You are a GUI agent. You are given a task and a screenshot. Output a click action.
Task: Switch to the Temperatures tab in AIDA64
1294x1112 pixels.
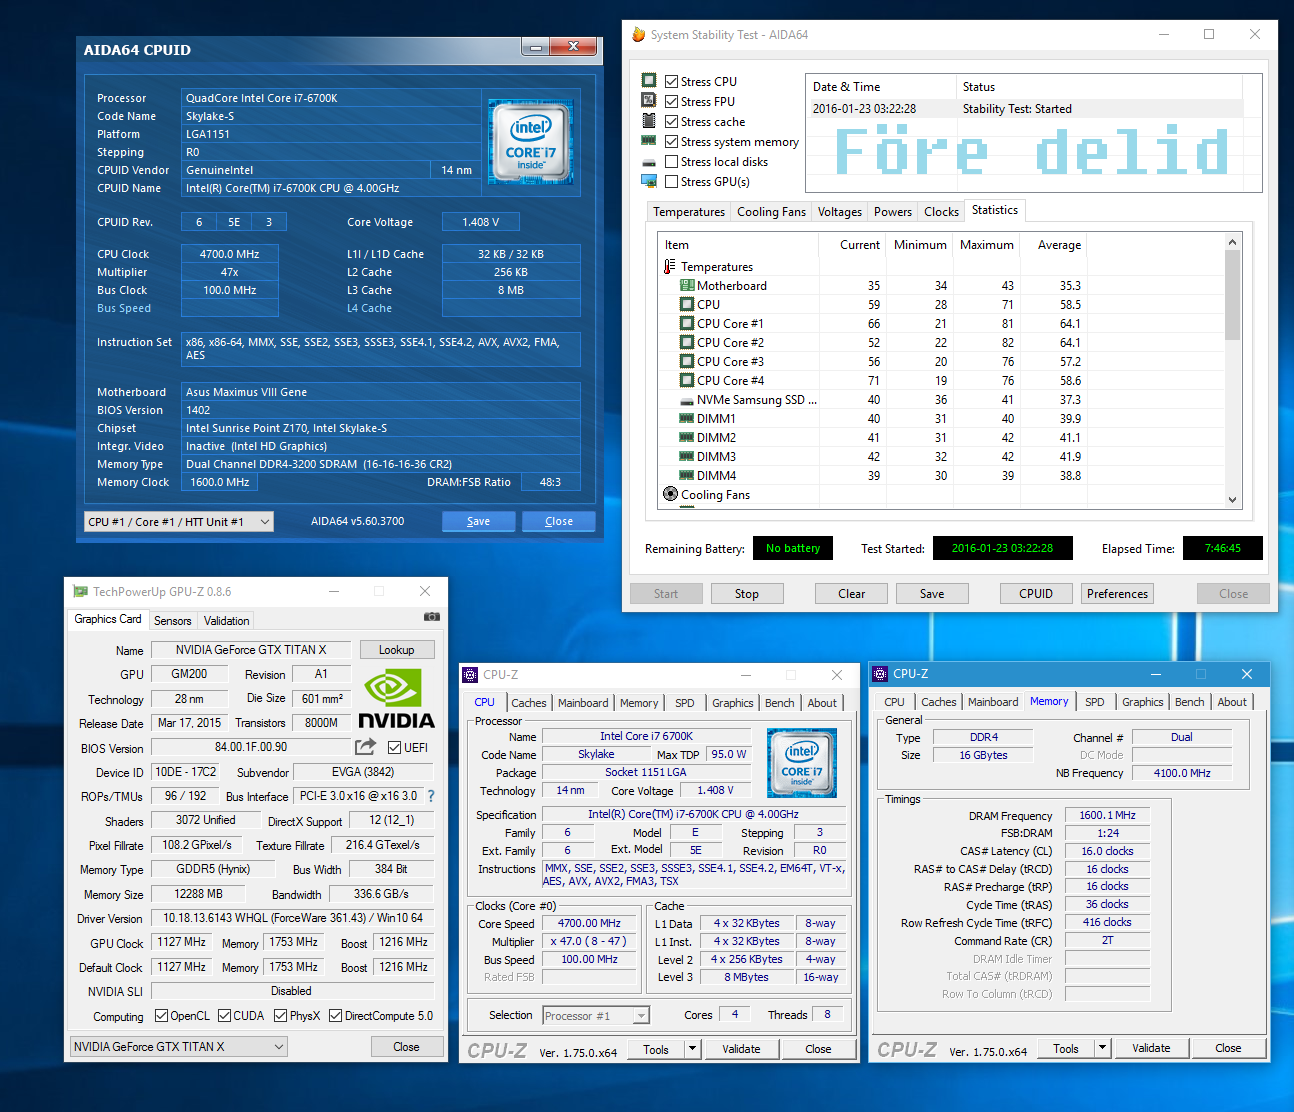pyautogui.click(x=689, y=212)
